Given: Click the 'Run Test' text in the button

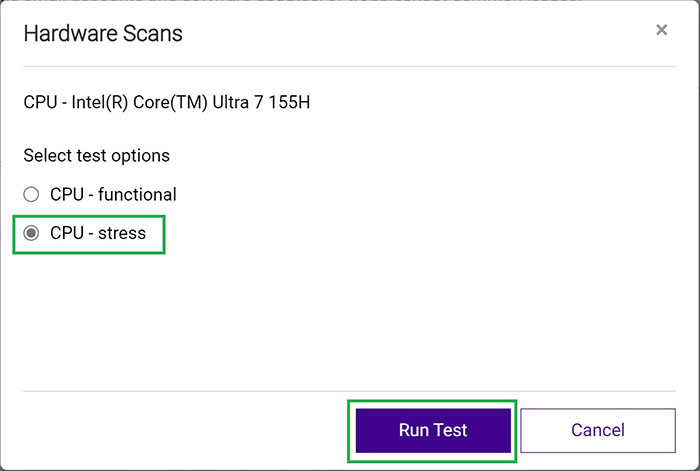Looking at the screenshot, I should (432, 430).
